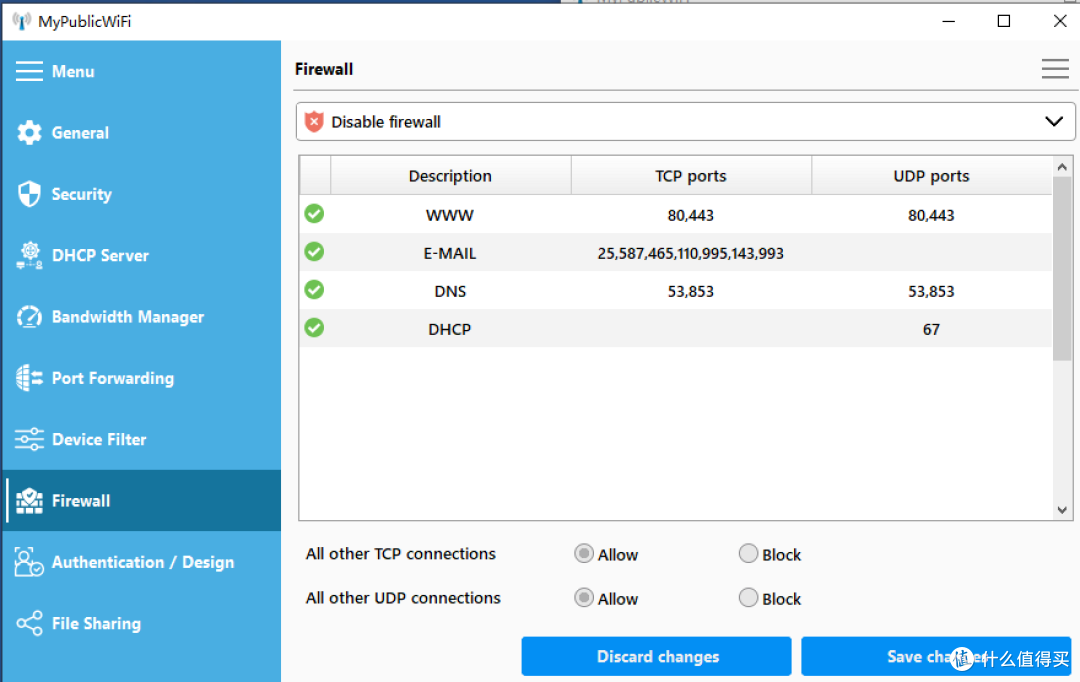Open Authentication / Design user icon
This screenshot has height=682, width=1080.
pyautogui.click(x=29, y=562)
